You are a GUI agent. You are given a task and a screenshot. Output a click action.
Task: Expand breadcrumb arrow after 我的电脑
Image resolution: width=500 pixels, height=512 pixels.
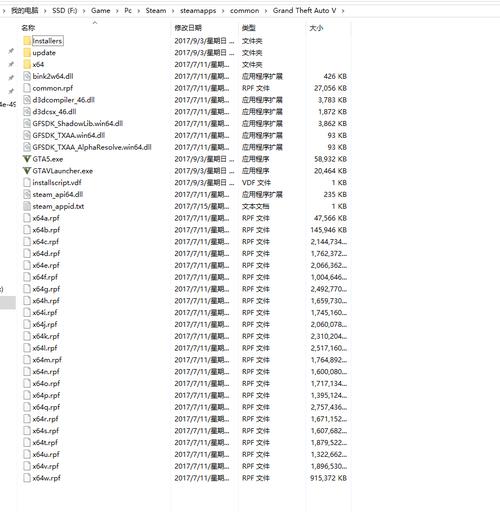coord(45,11)
